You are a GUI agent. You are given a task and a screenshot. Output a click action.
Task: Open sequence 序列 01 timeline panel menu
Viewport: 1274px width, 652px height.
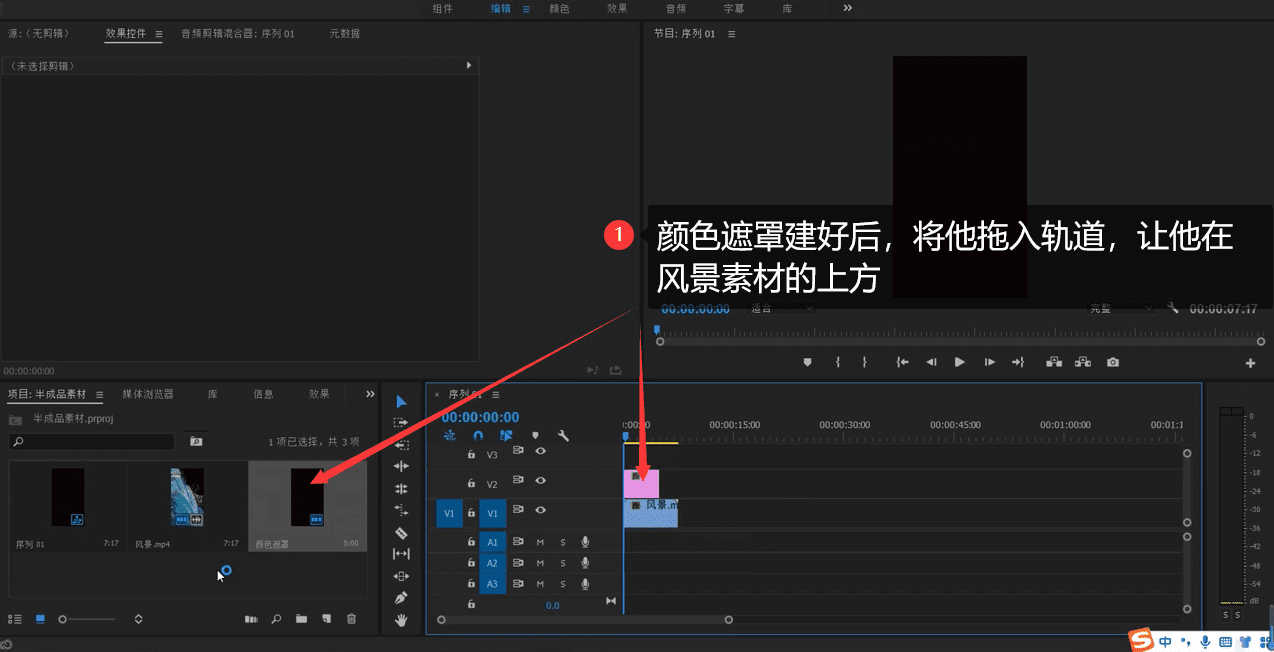point(494,394)
